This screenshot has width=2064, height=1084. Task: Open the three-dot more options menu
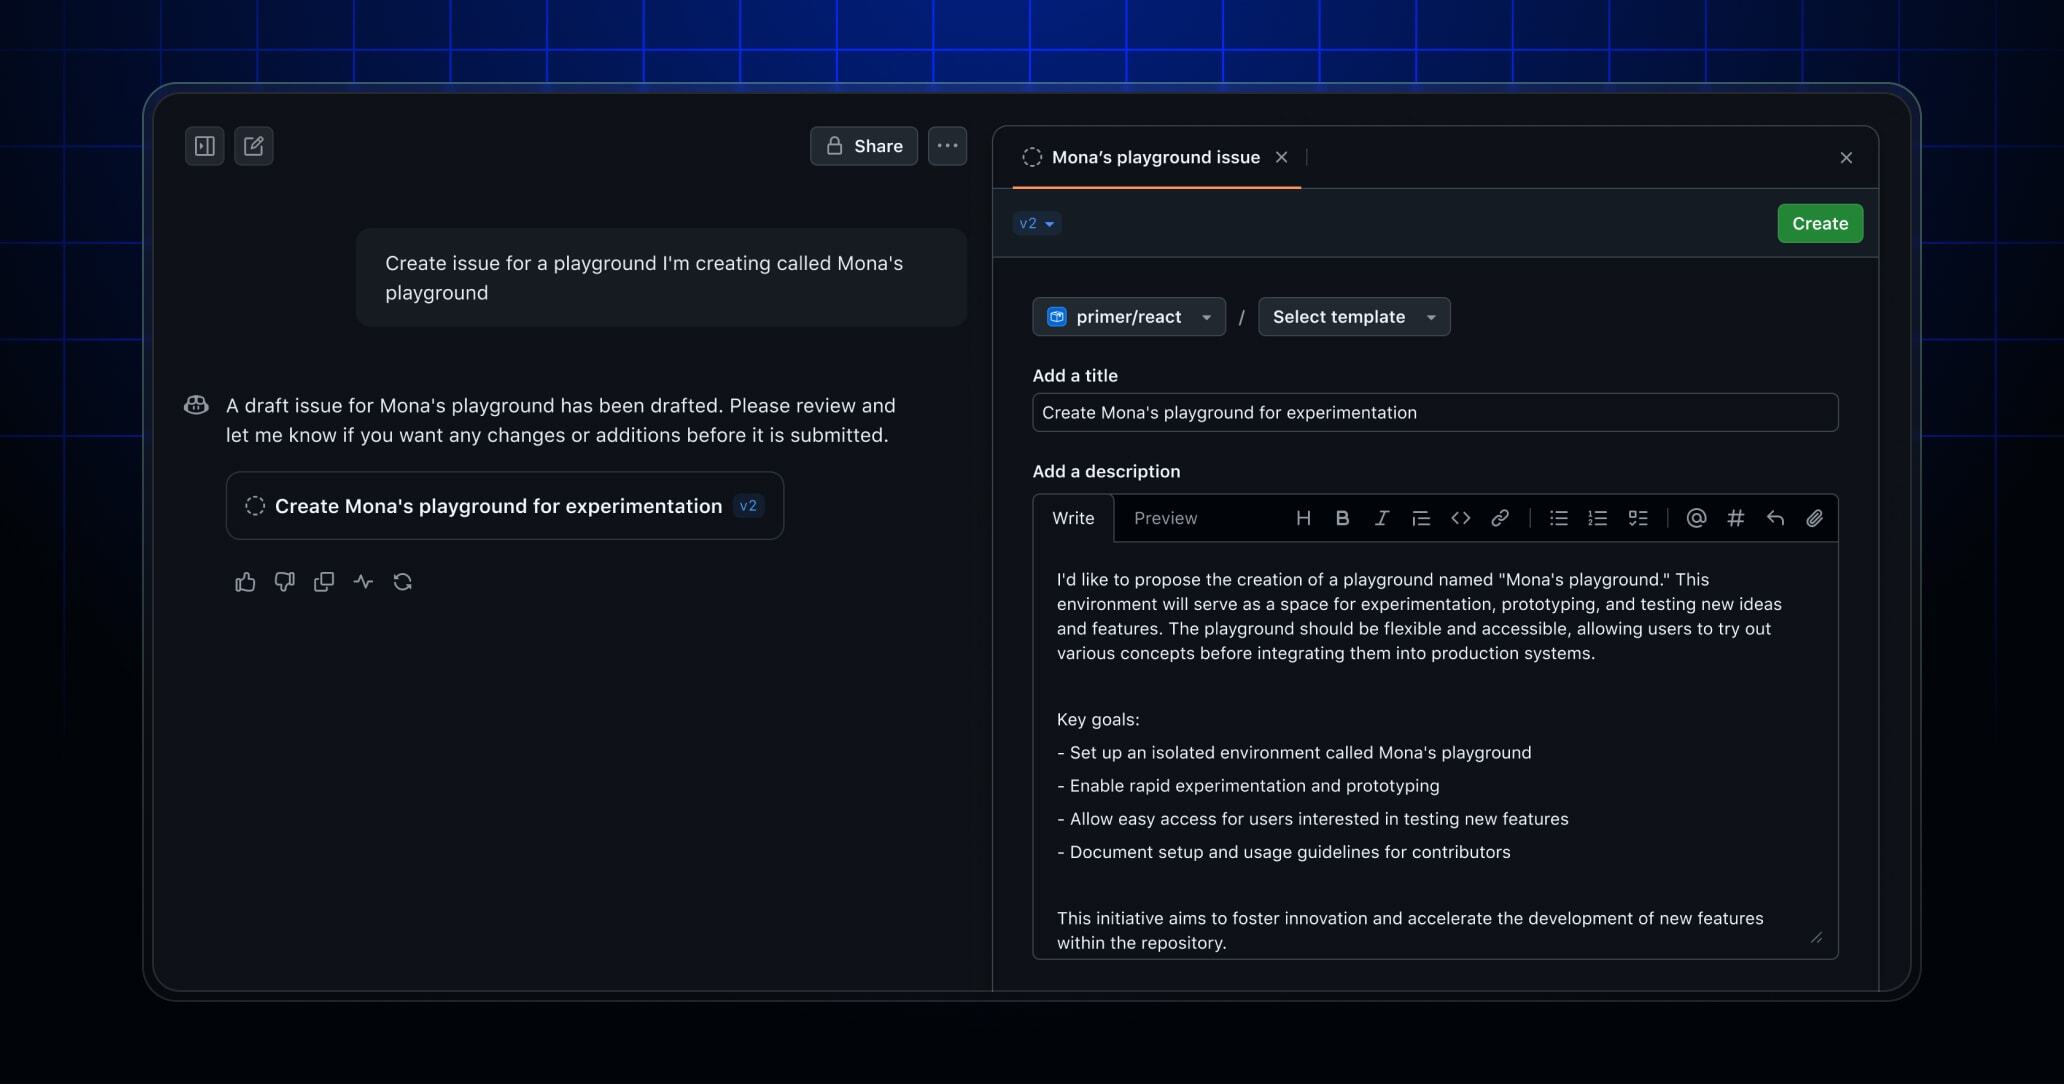pyautogui.click(x=947, y=146)
